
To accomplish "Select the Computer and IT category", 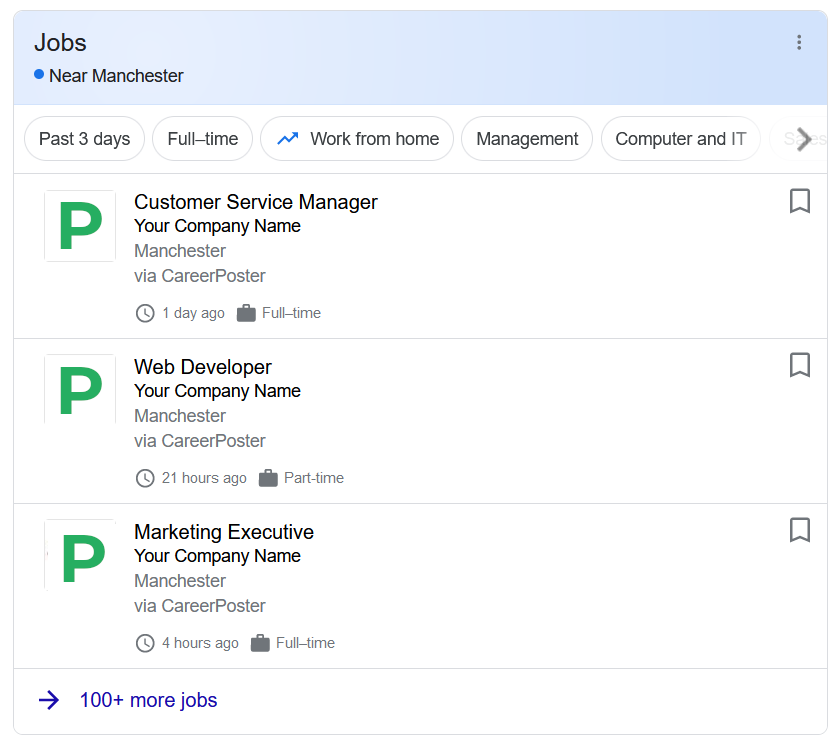I will click(680, 138).
